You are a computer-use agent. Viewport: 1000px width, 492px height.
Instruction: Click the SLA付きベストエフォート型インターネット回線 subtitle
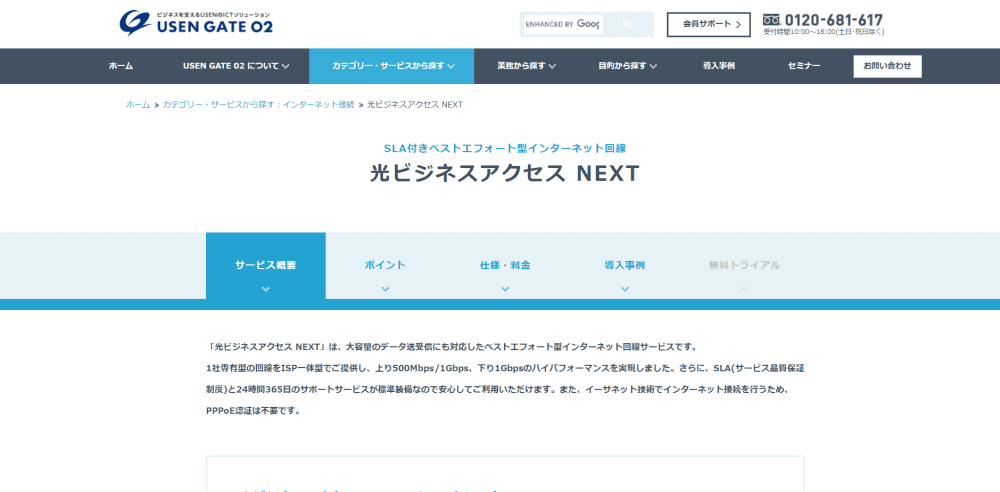pyautogui.click(x=504, y=149)
